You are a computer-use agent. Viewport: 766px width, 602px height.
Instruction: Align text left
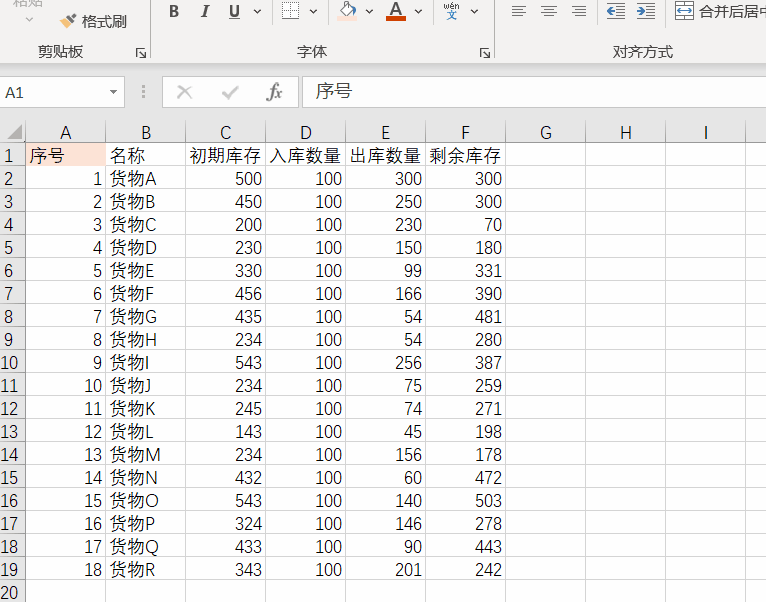519,11
